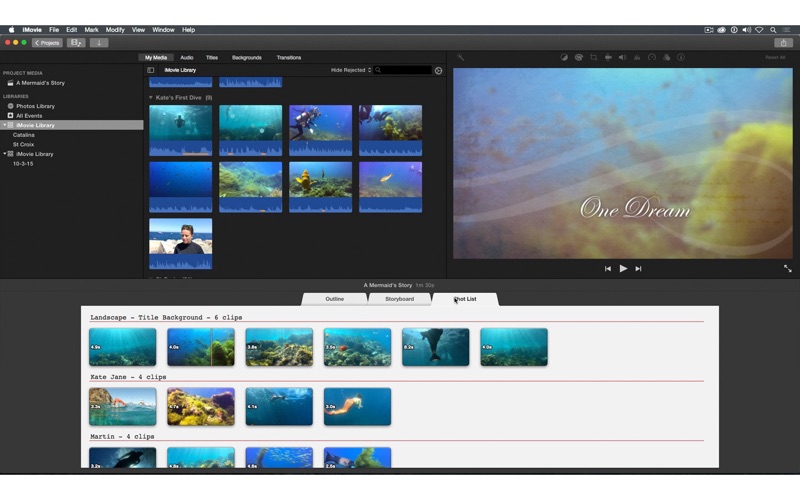The width and height of the screenshot is (800, 500).
Task: Open the video stabilization camera tool
Action: [608, 57]
